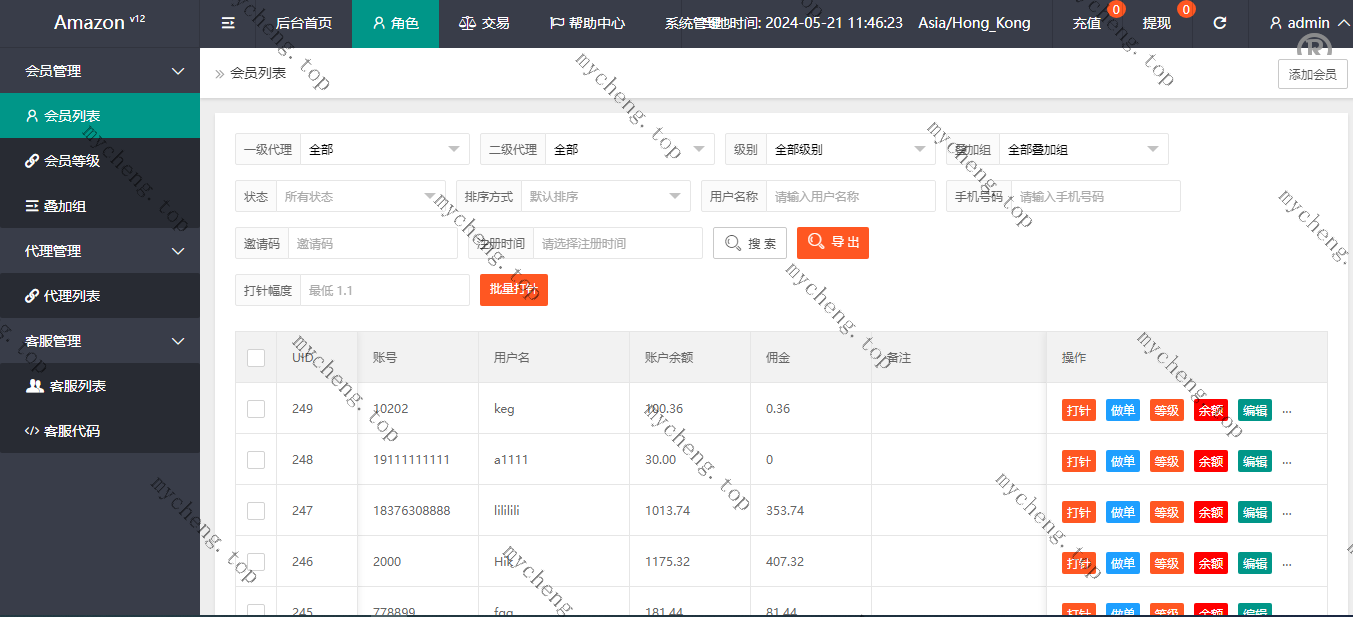Open 叠加组 in the sidebar

tap(64, 206)
